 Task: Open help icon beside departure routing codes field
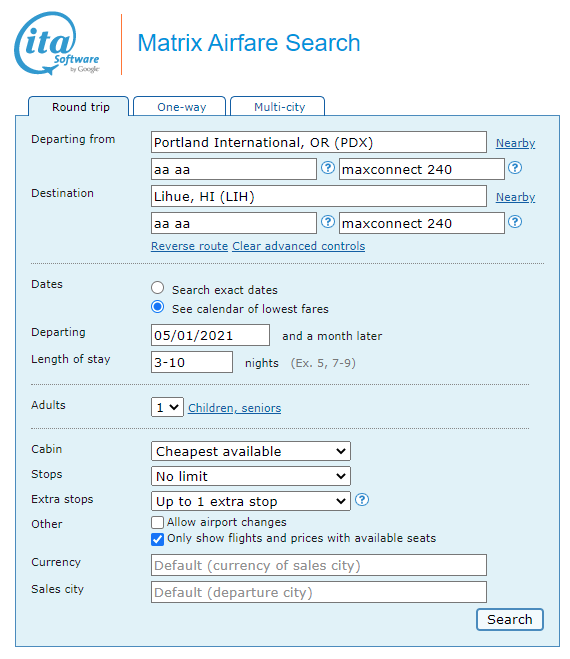pyautogui.click(x=328, y=168)
